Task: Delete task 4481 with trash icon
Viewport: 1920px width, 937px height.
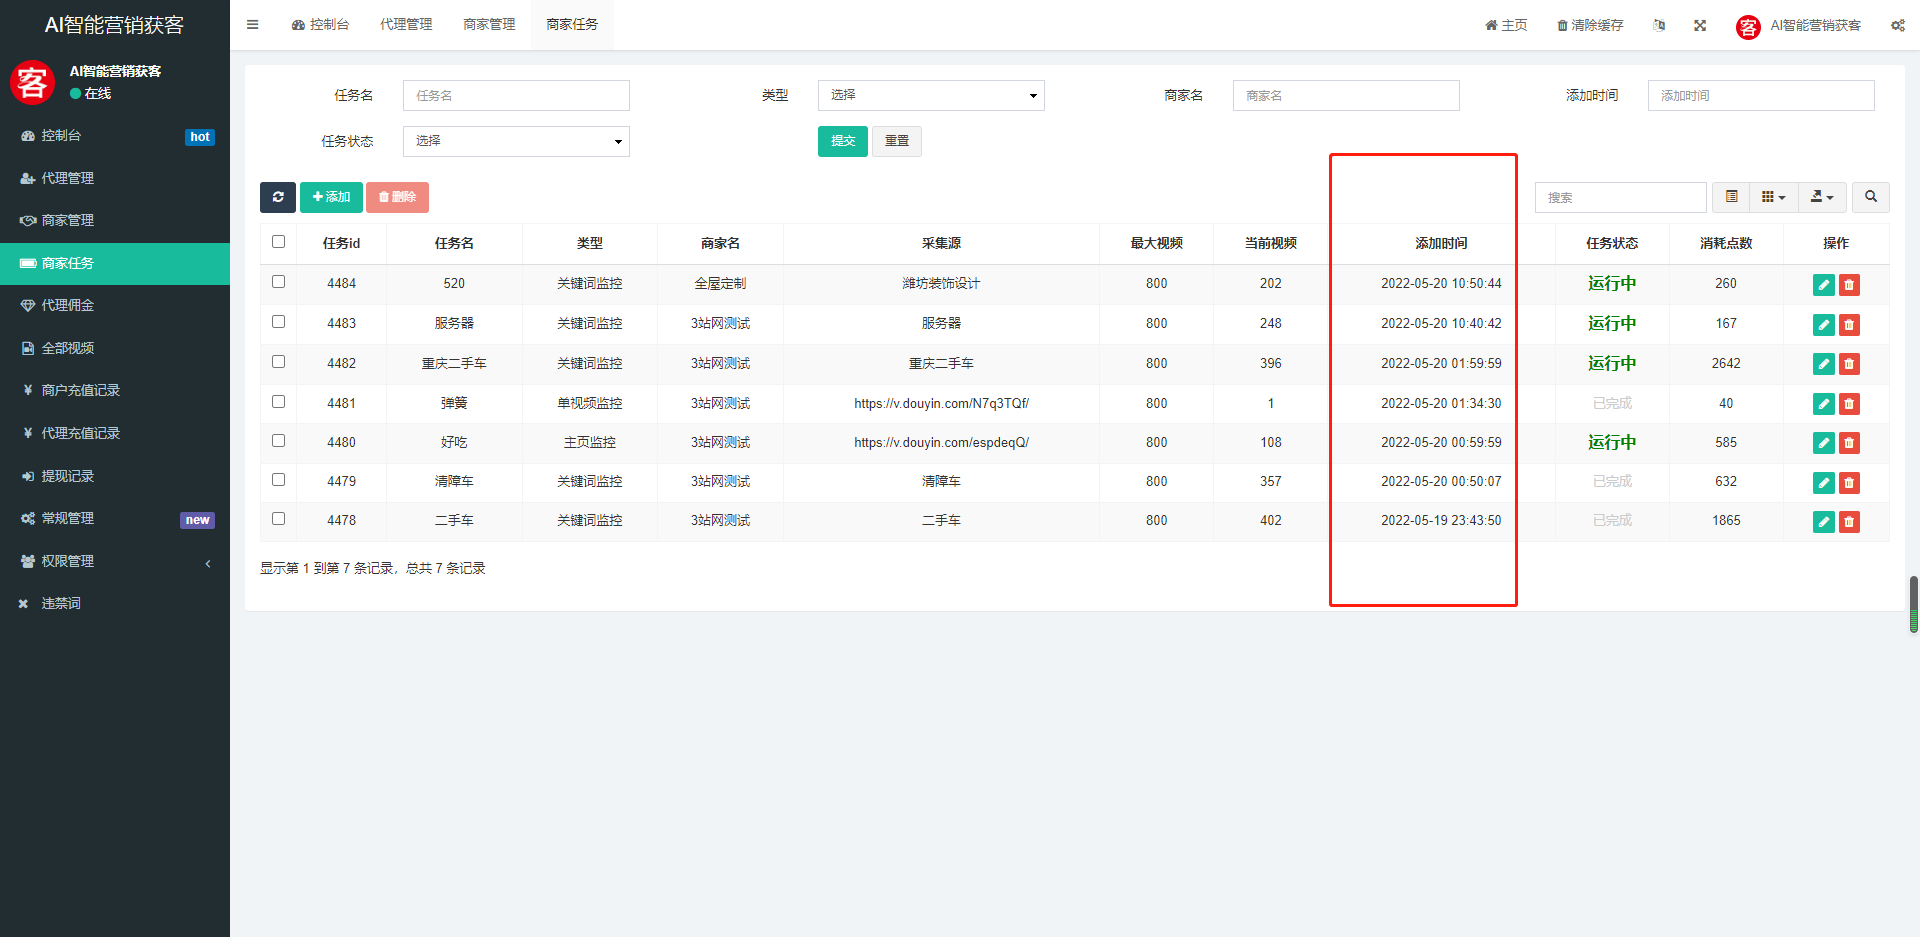Action: [1849, 404]
